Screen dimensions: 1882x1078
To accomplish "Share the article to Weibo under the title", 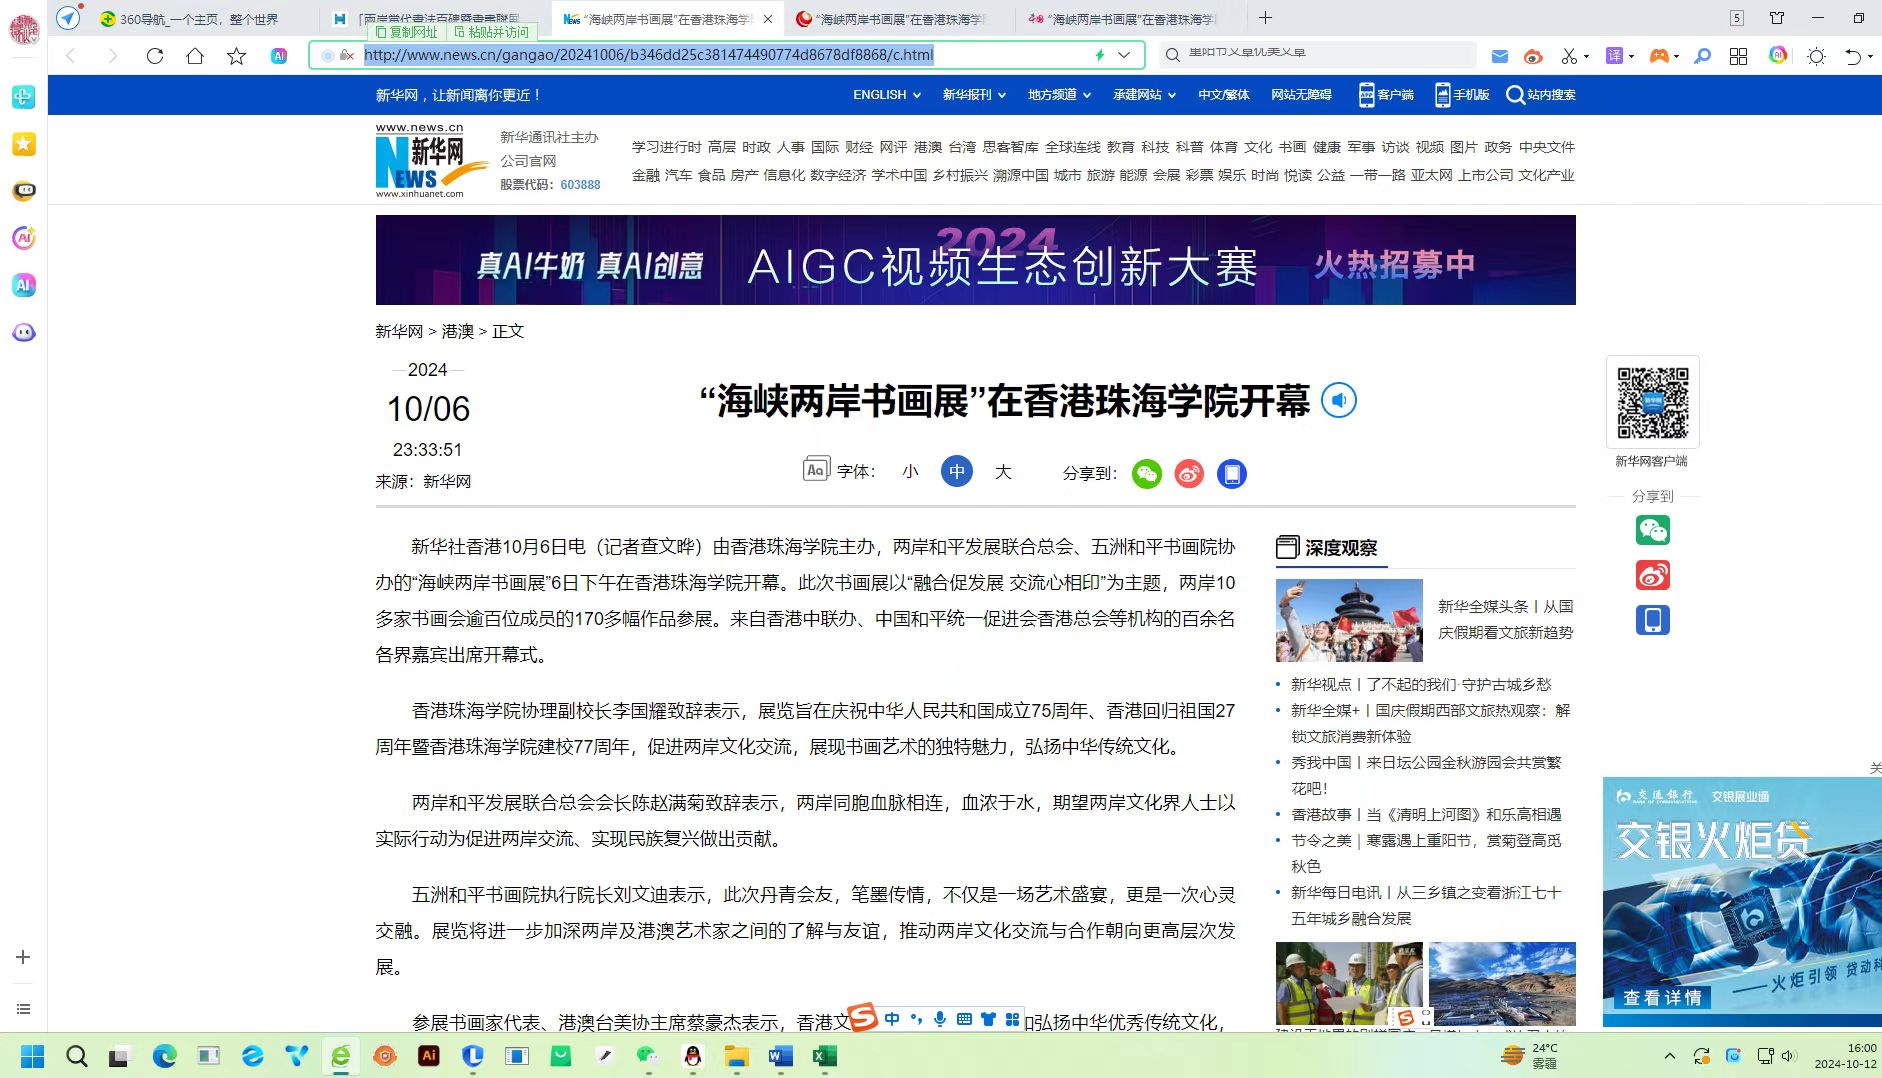I will (1189, 474).
